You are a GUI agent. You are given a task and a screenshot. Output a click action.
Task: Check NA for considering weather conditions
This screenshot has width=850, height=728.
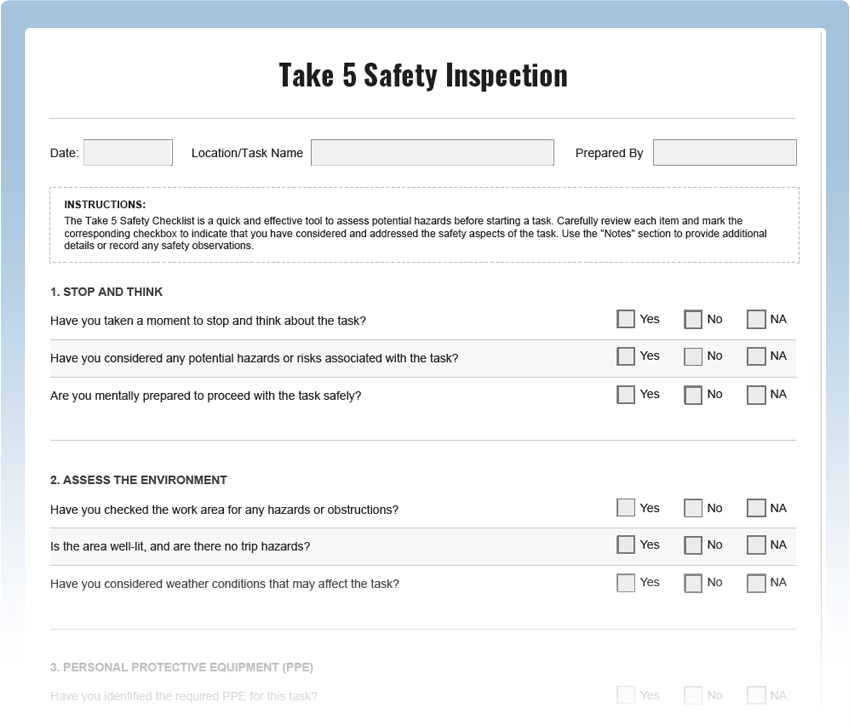tap(756, 582)
